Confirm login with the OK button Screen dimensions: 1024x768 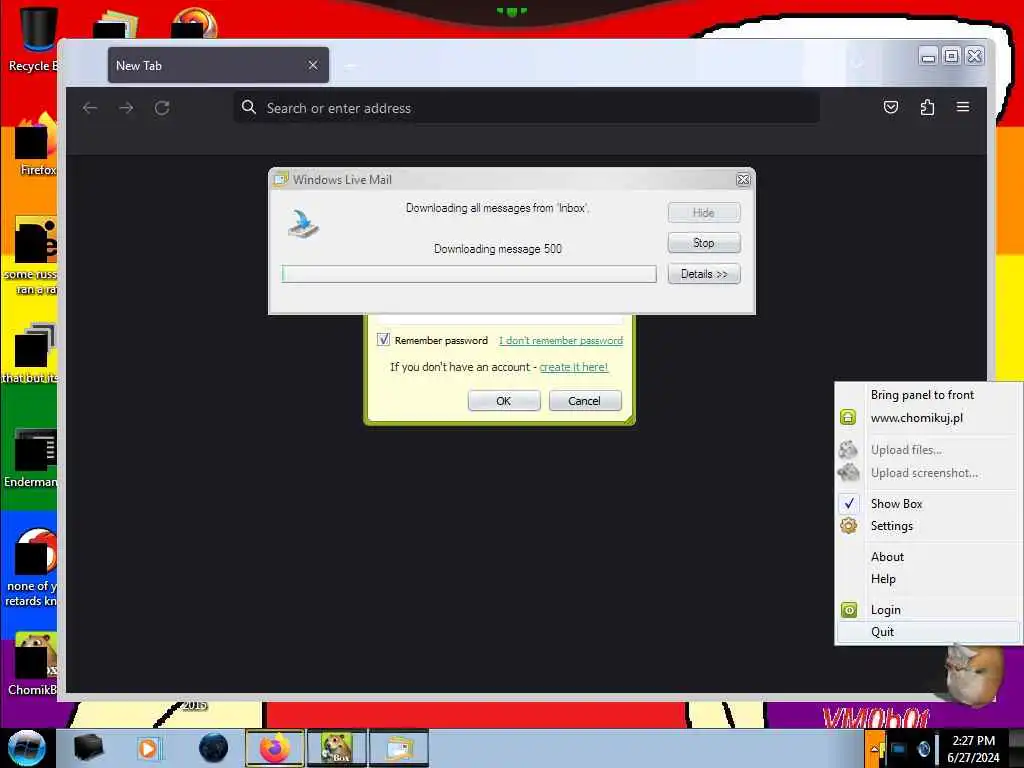coord(504,401)
